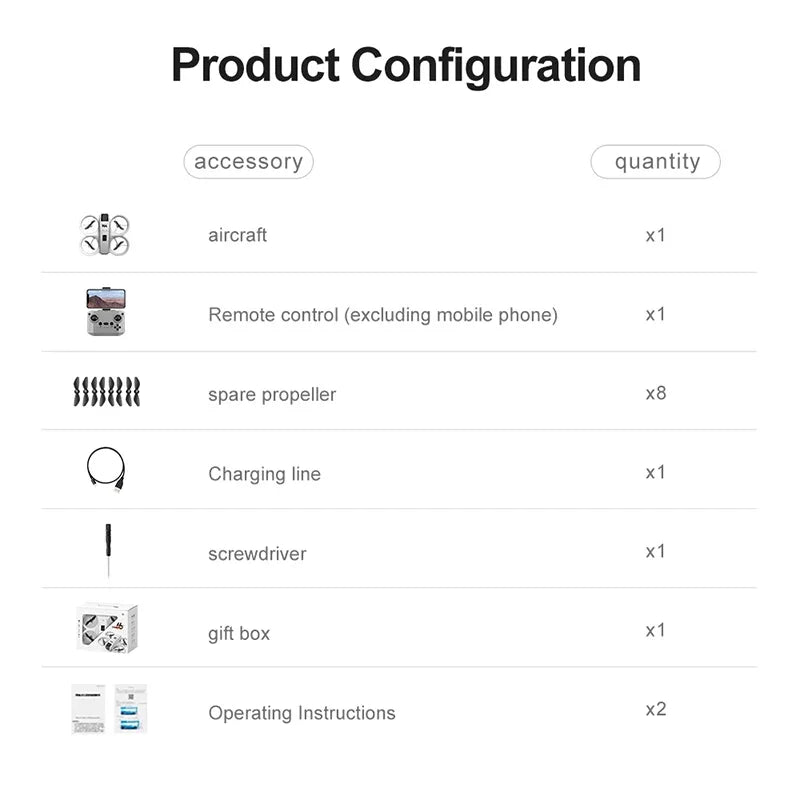This screenshot has width=800, height=800.
Task: Click the remote control icon
Action: click(x=105, y=311)
